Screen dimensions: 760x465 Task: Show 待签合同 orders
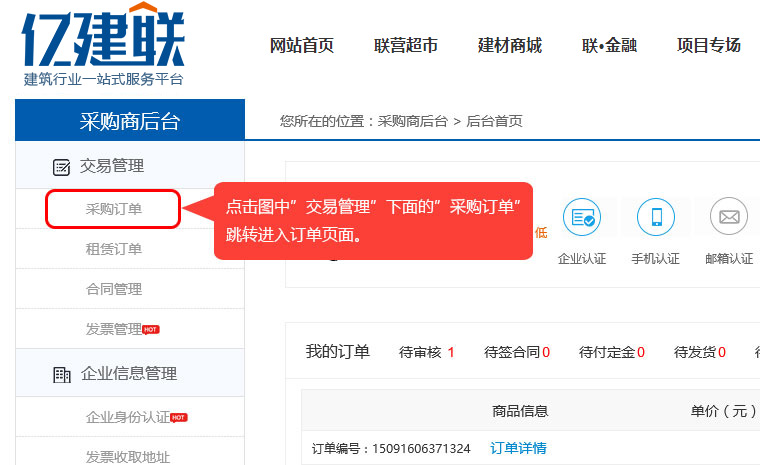[x=516, y=352]
